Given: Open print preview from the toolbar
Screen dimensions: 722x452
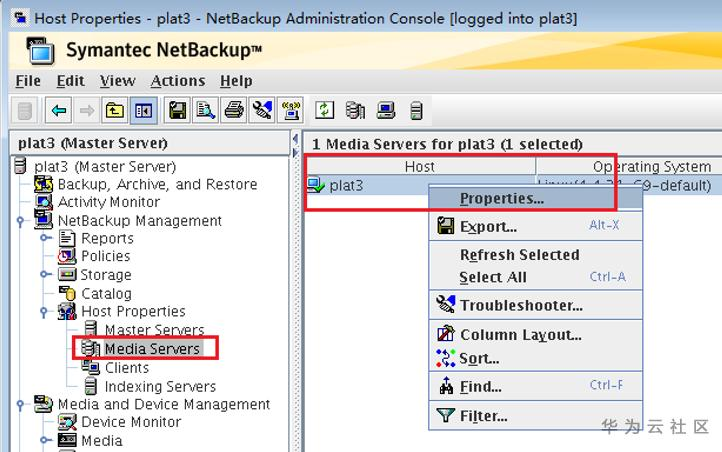Looking at the screenshot, I should 206,110.
